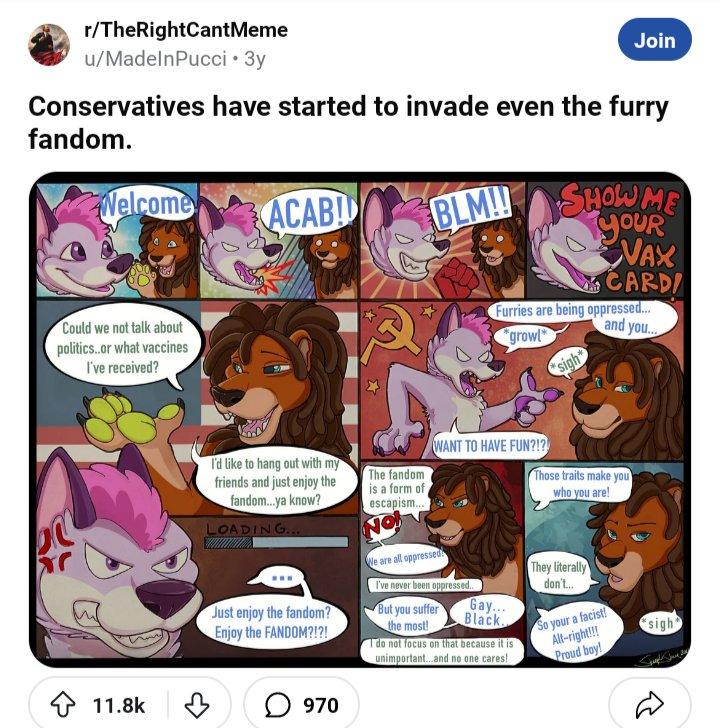Click the 970 comments count
This screenshot has width=720, height=728.
coord(320,705)
